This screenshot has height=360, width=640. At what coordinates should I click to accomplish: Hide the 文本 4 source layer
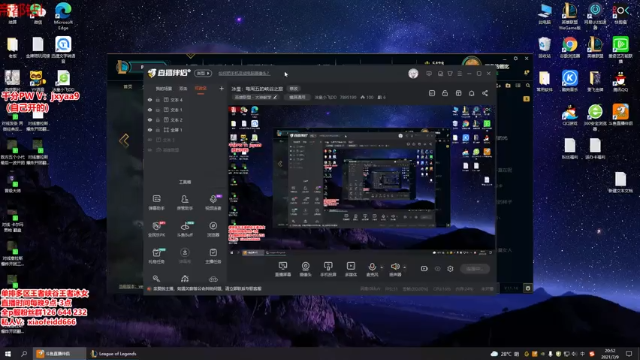150,100
